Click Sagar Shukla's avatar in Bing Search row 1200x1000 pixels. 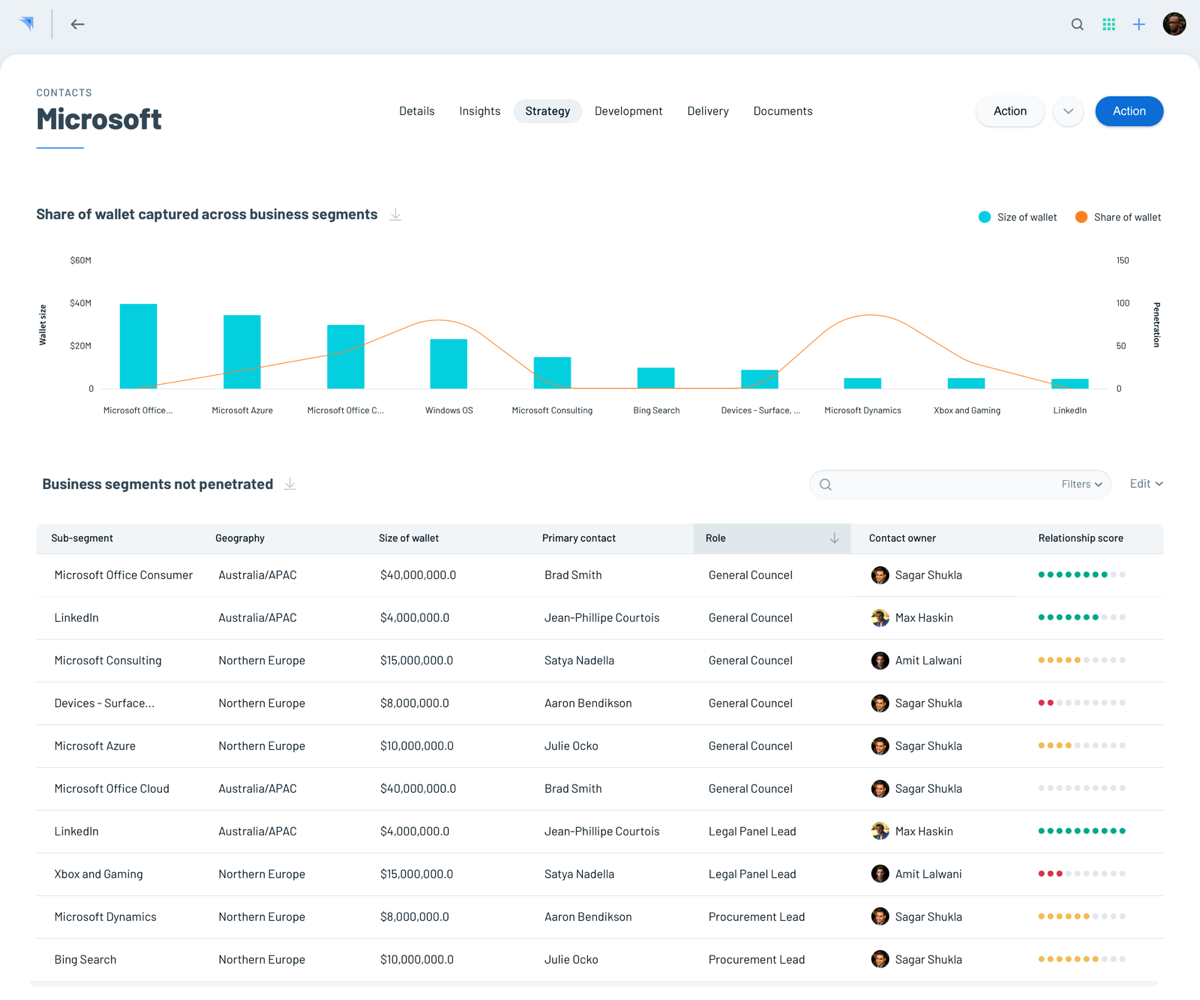click(880, 960)
